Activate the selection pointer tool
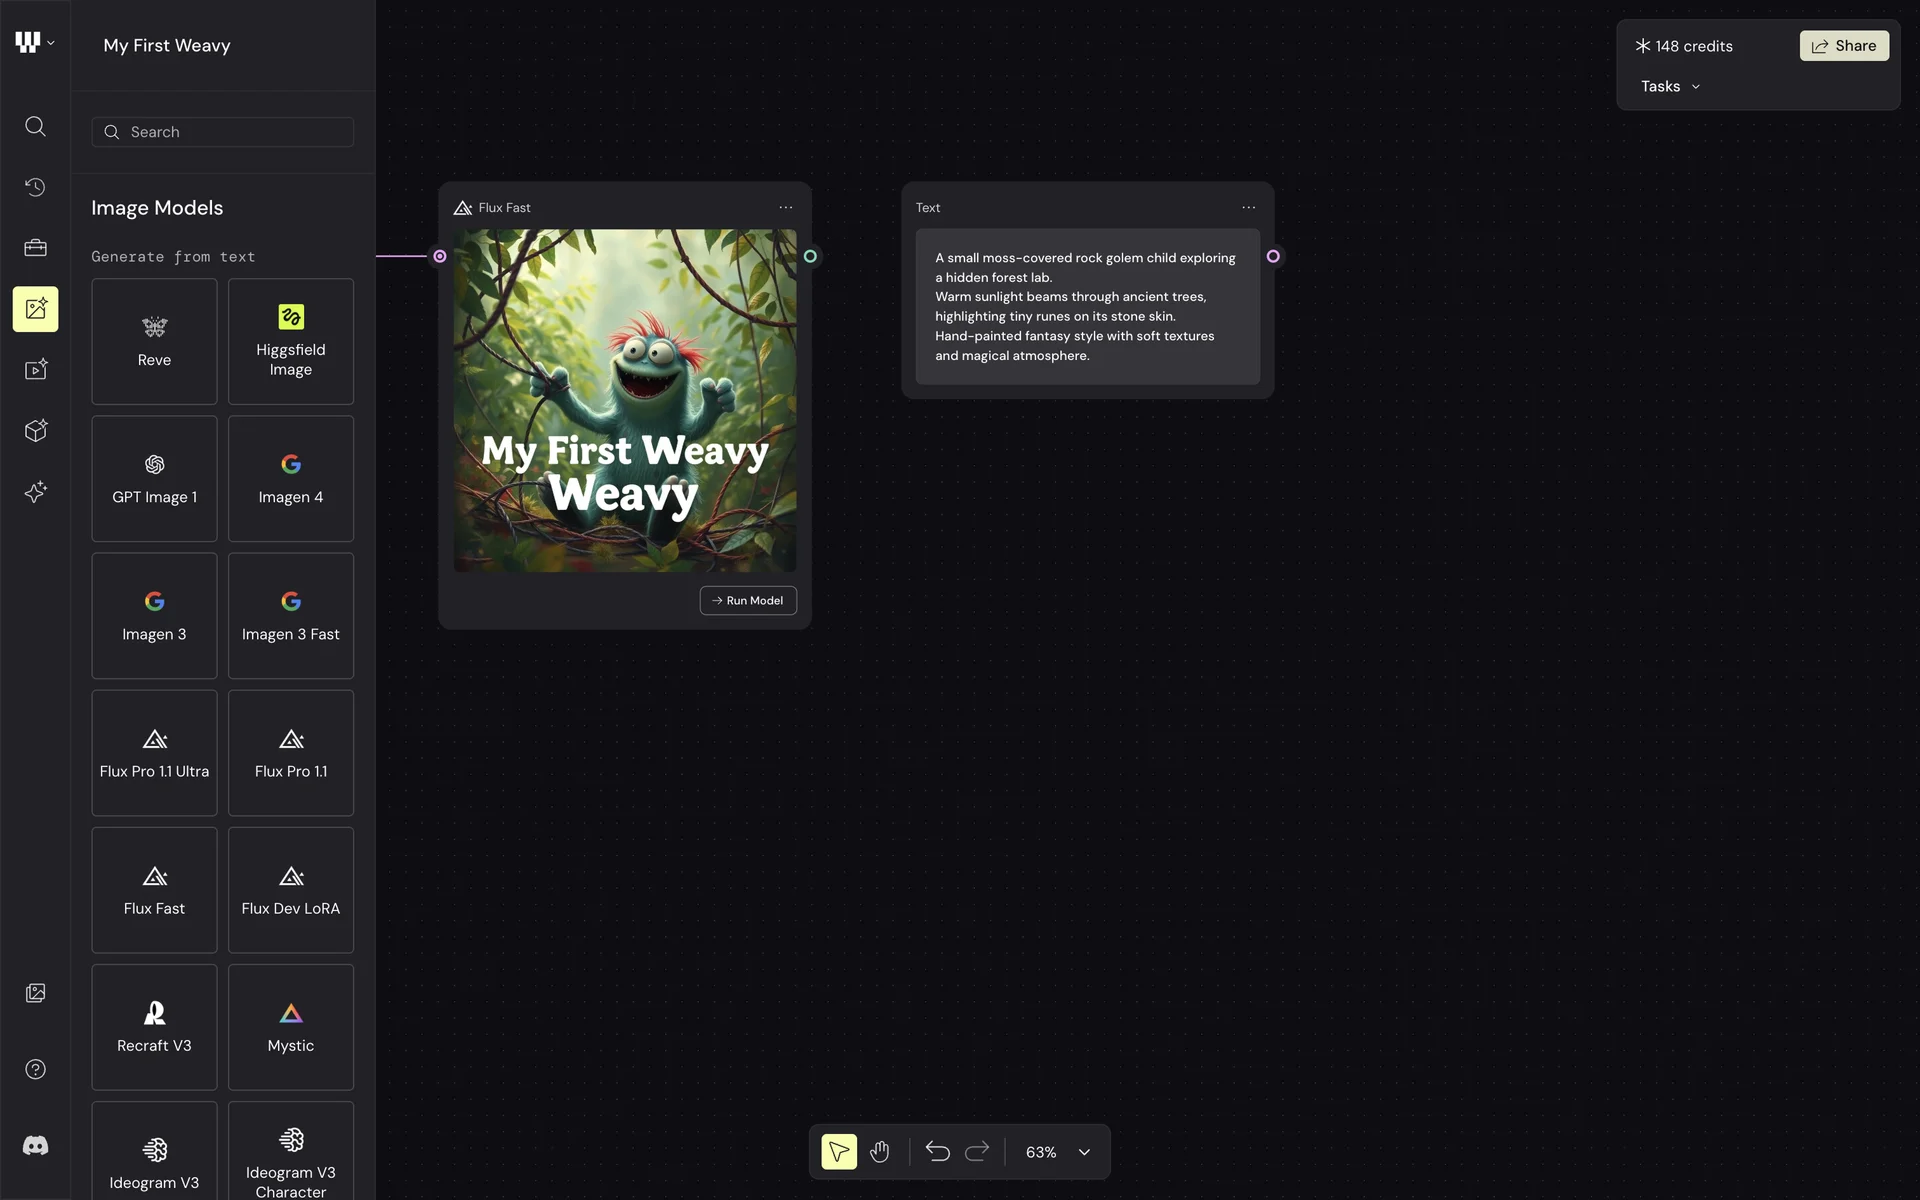Screen dimensions: 1920x1200 click(x=839, y=1152)
